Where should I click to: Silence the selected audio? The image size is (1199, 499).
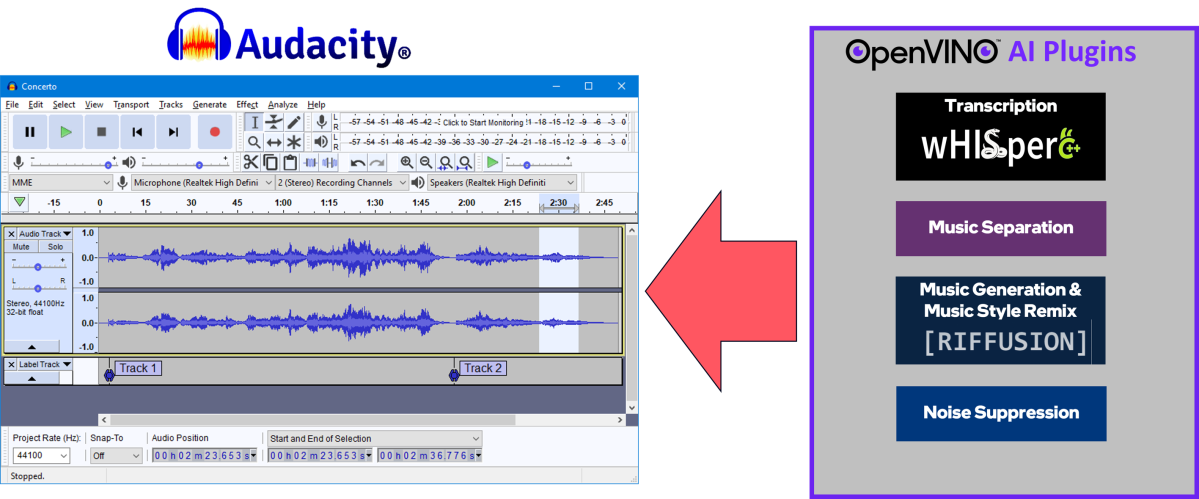[330, 162]
